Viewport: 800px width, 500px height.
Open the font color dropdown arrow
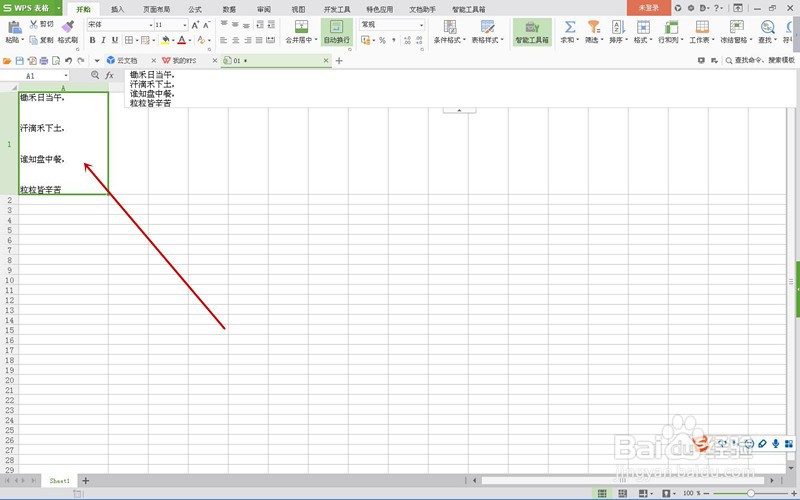click(190, 40)
